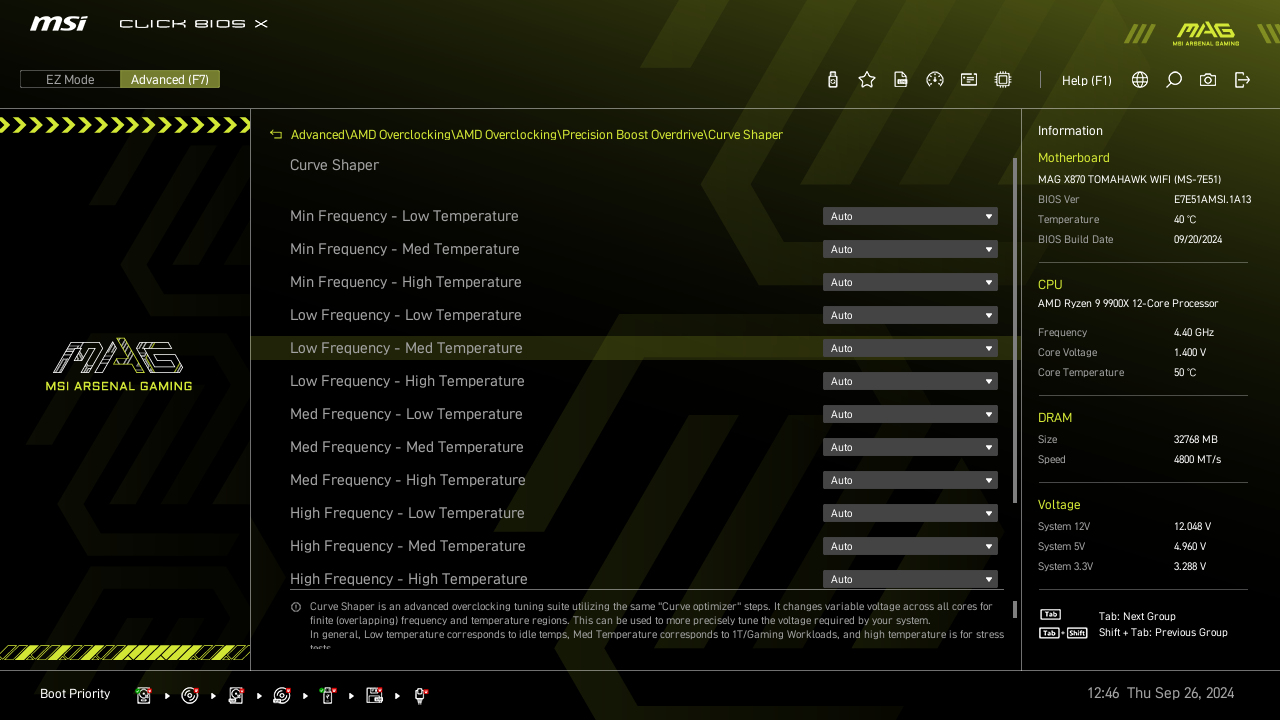Open the Hardware Monitor gauge icon

[935, 80]
